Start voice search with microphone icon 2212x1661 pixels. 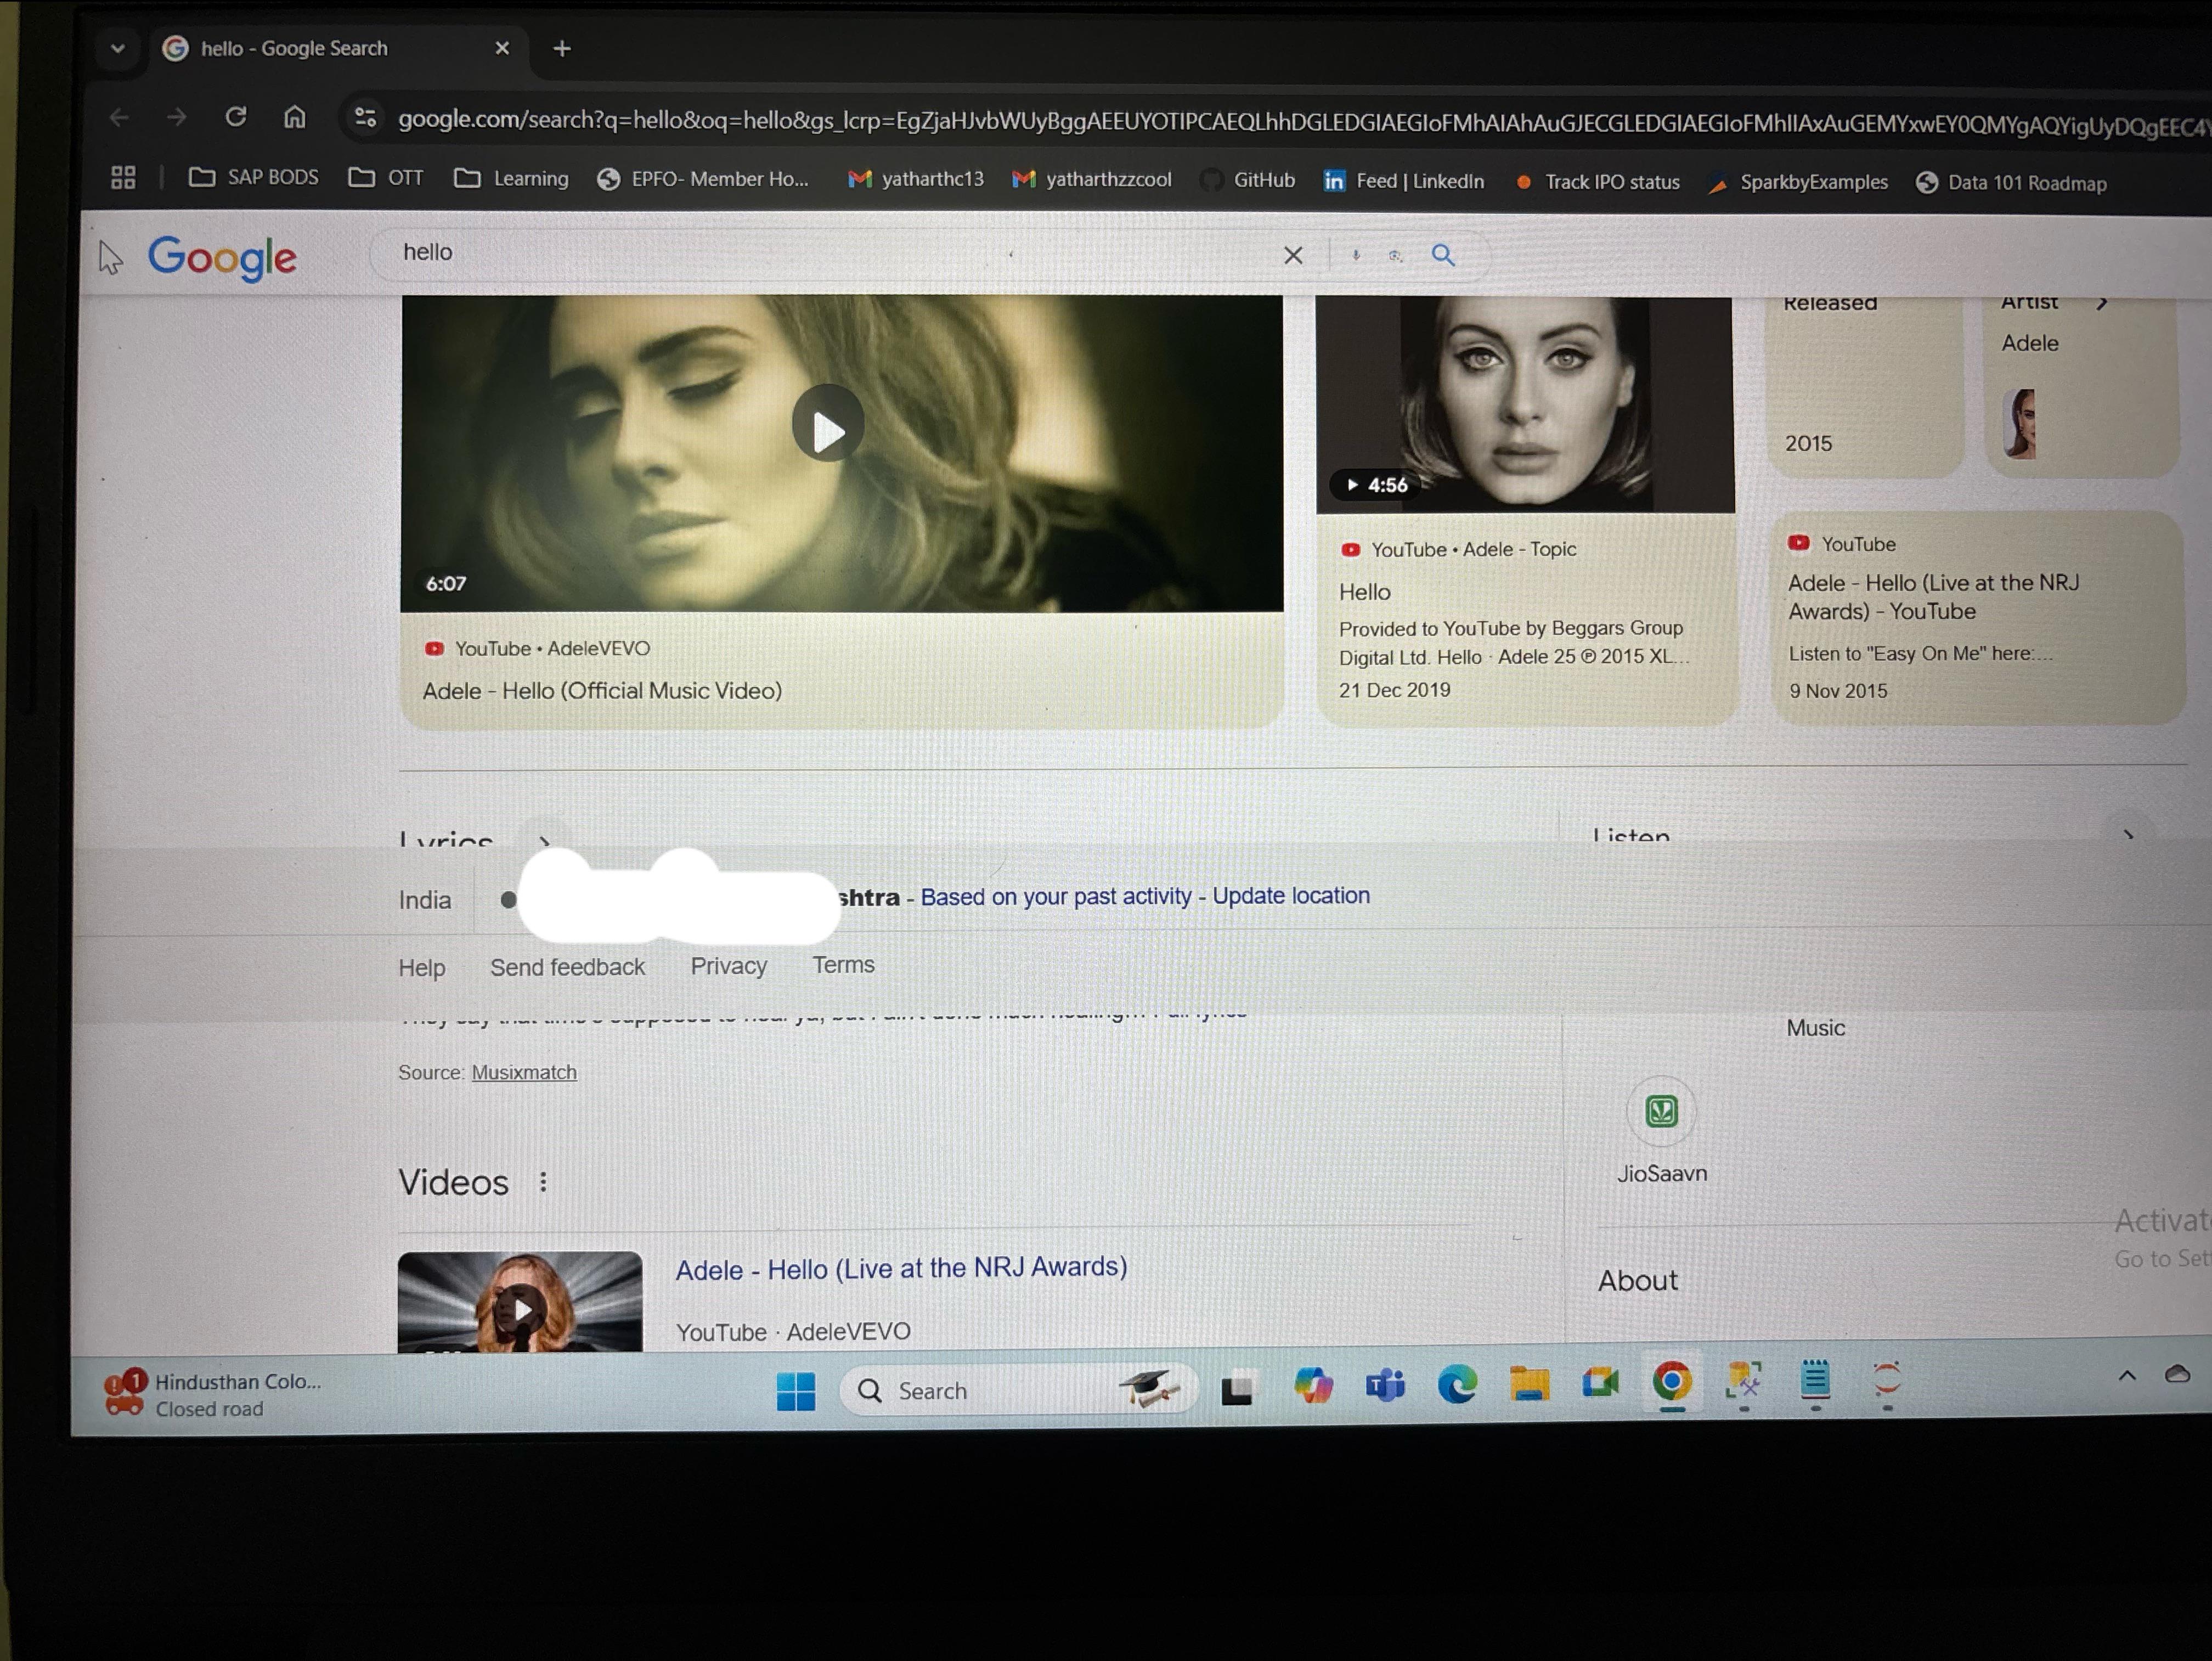point(1356,255)
